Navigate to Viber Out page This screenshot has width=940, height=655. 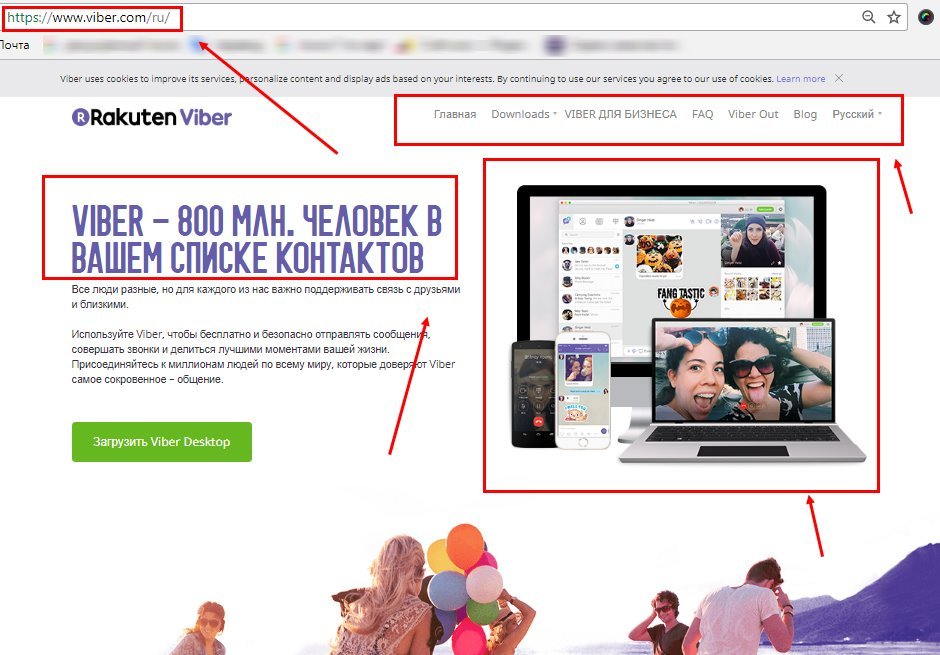(x=753, y=114)
